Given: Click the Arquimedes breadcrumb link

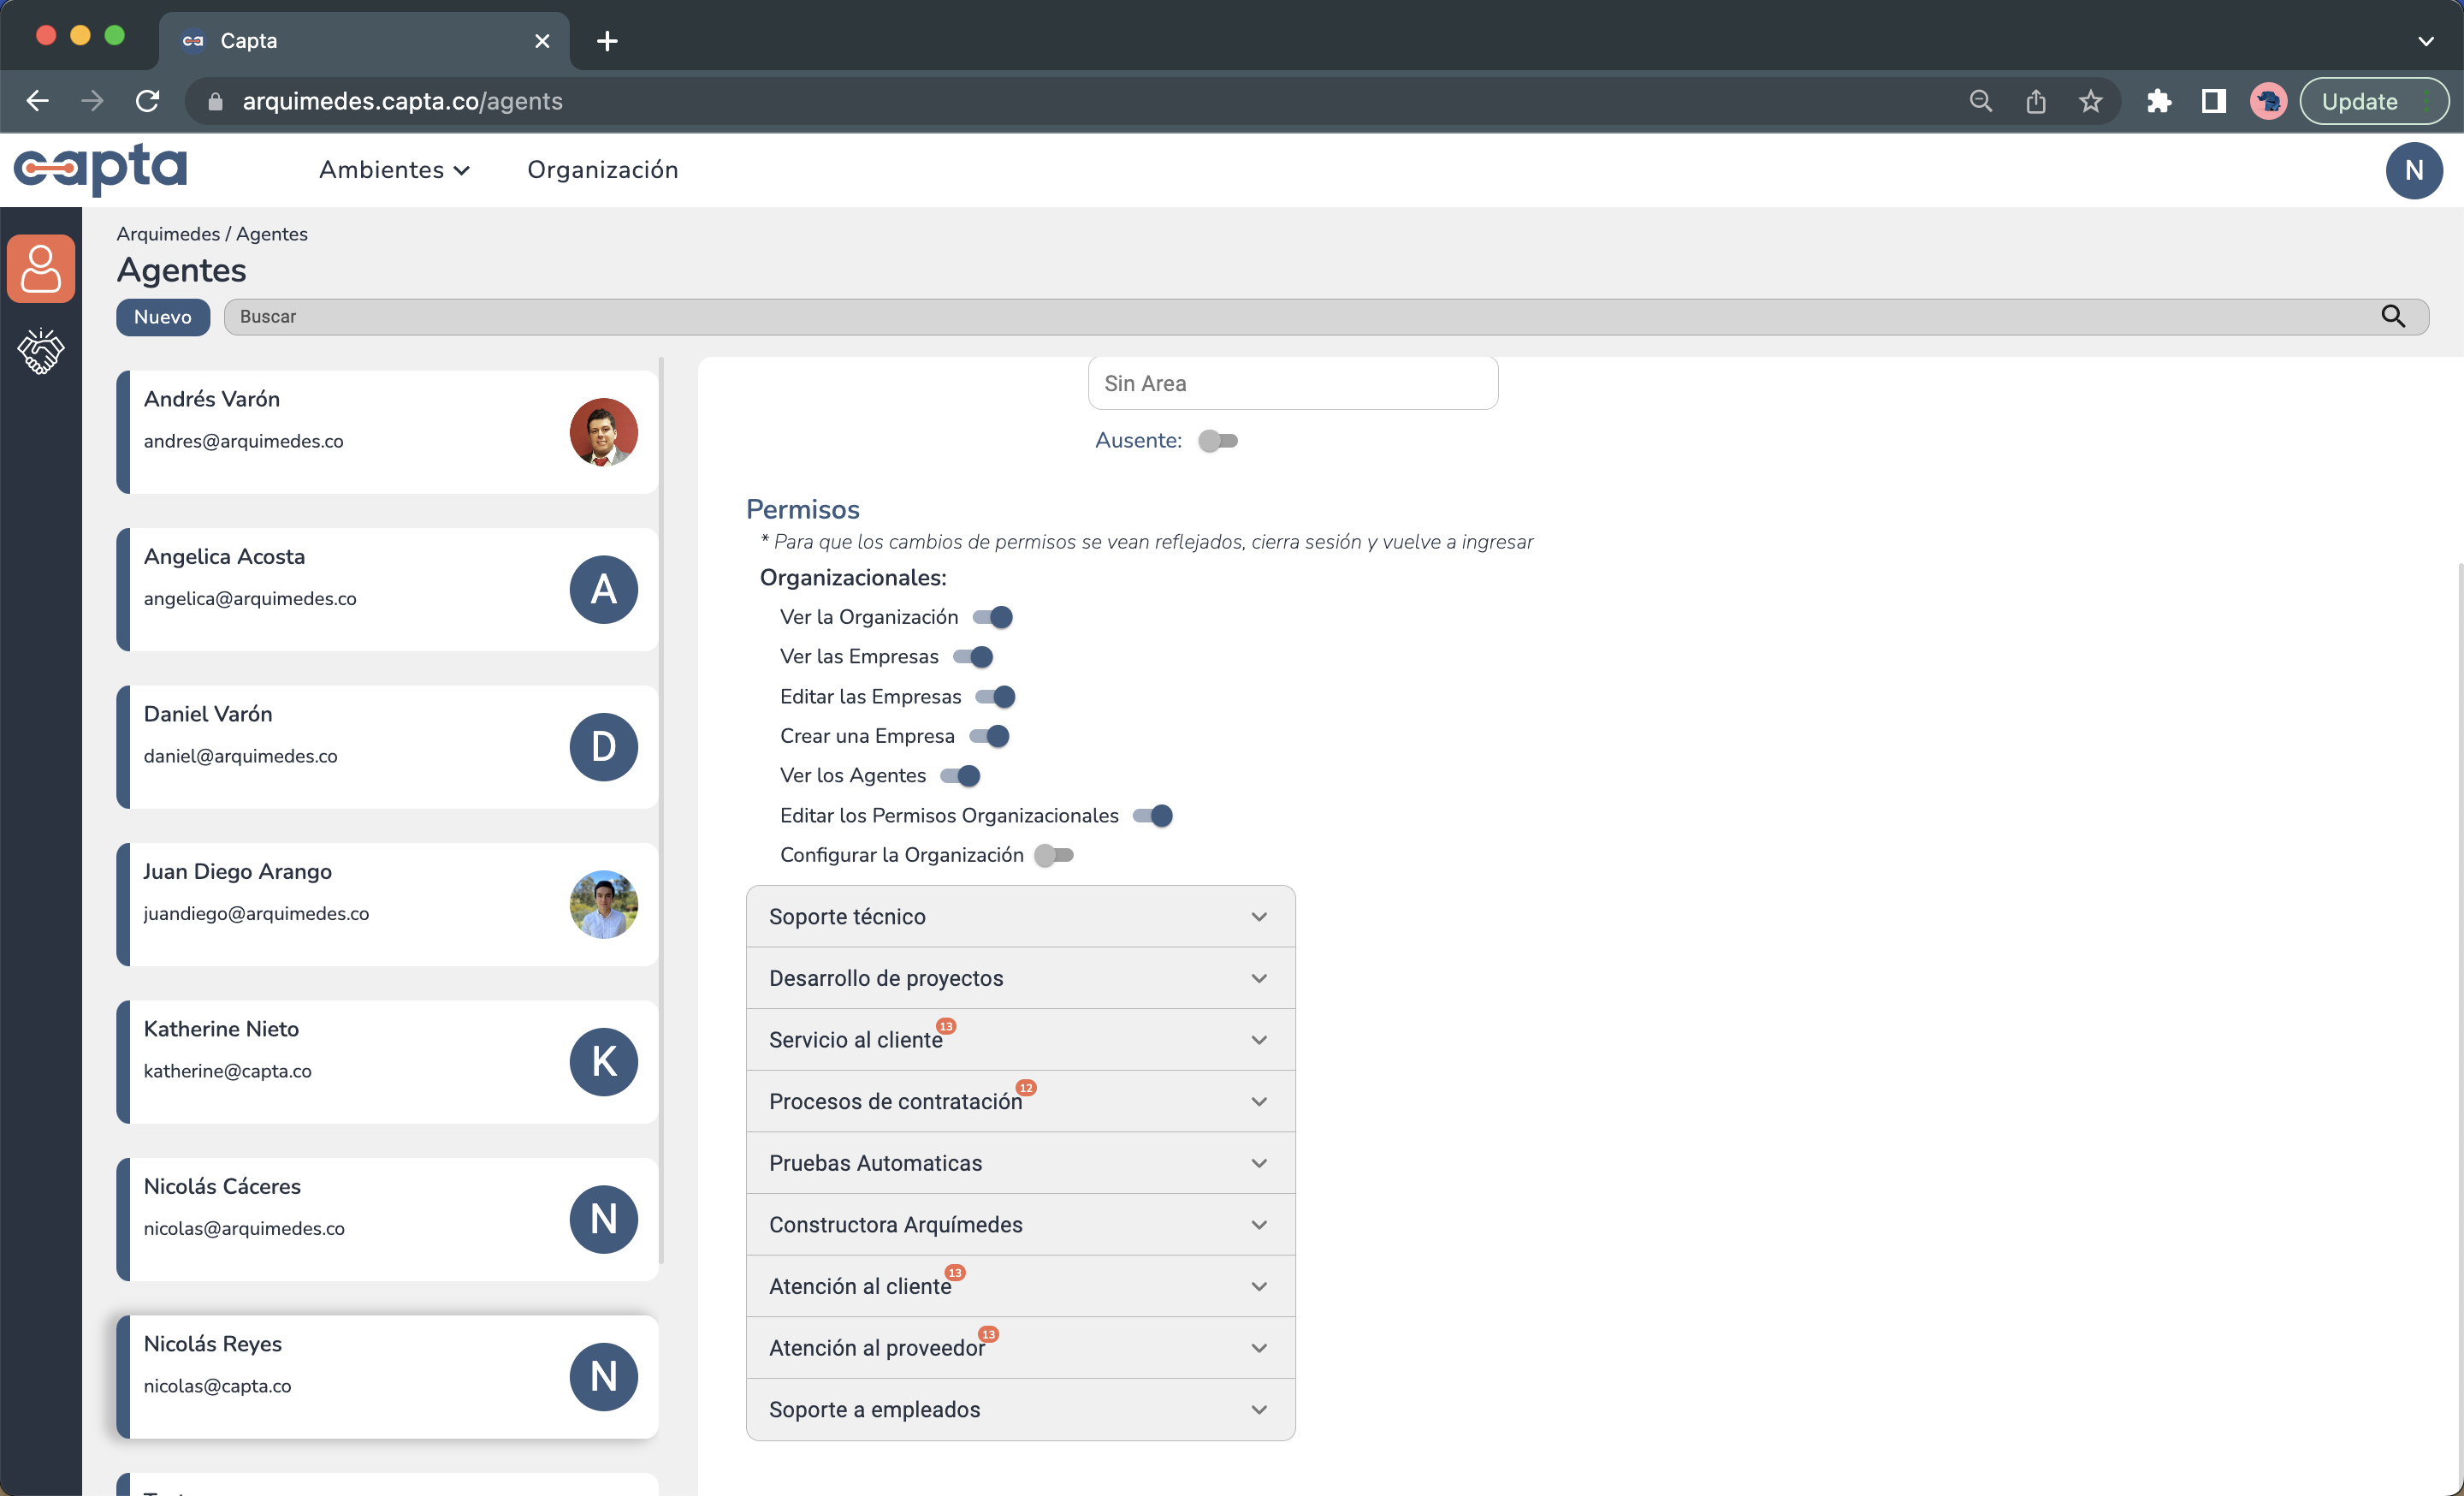Looking at the screenshot, I should pyautogui.click(x=167, y=234).
